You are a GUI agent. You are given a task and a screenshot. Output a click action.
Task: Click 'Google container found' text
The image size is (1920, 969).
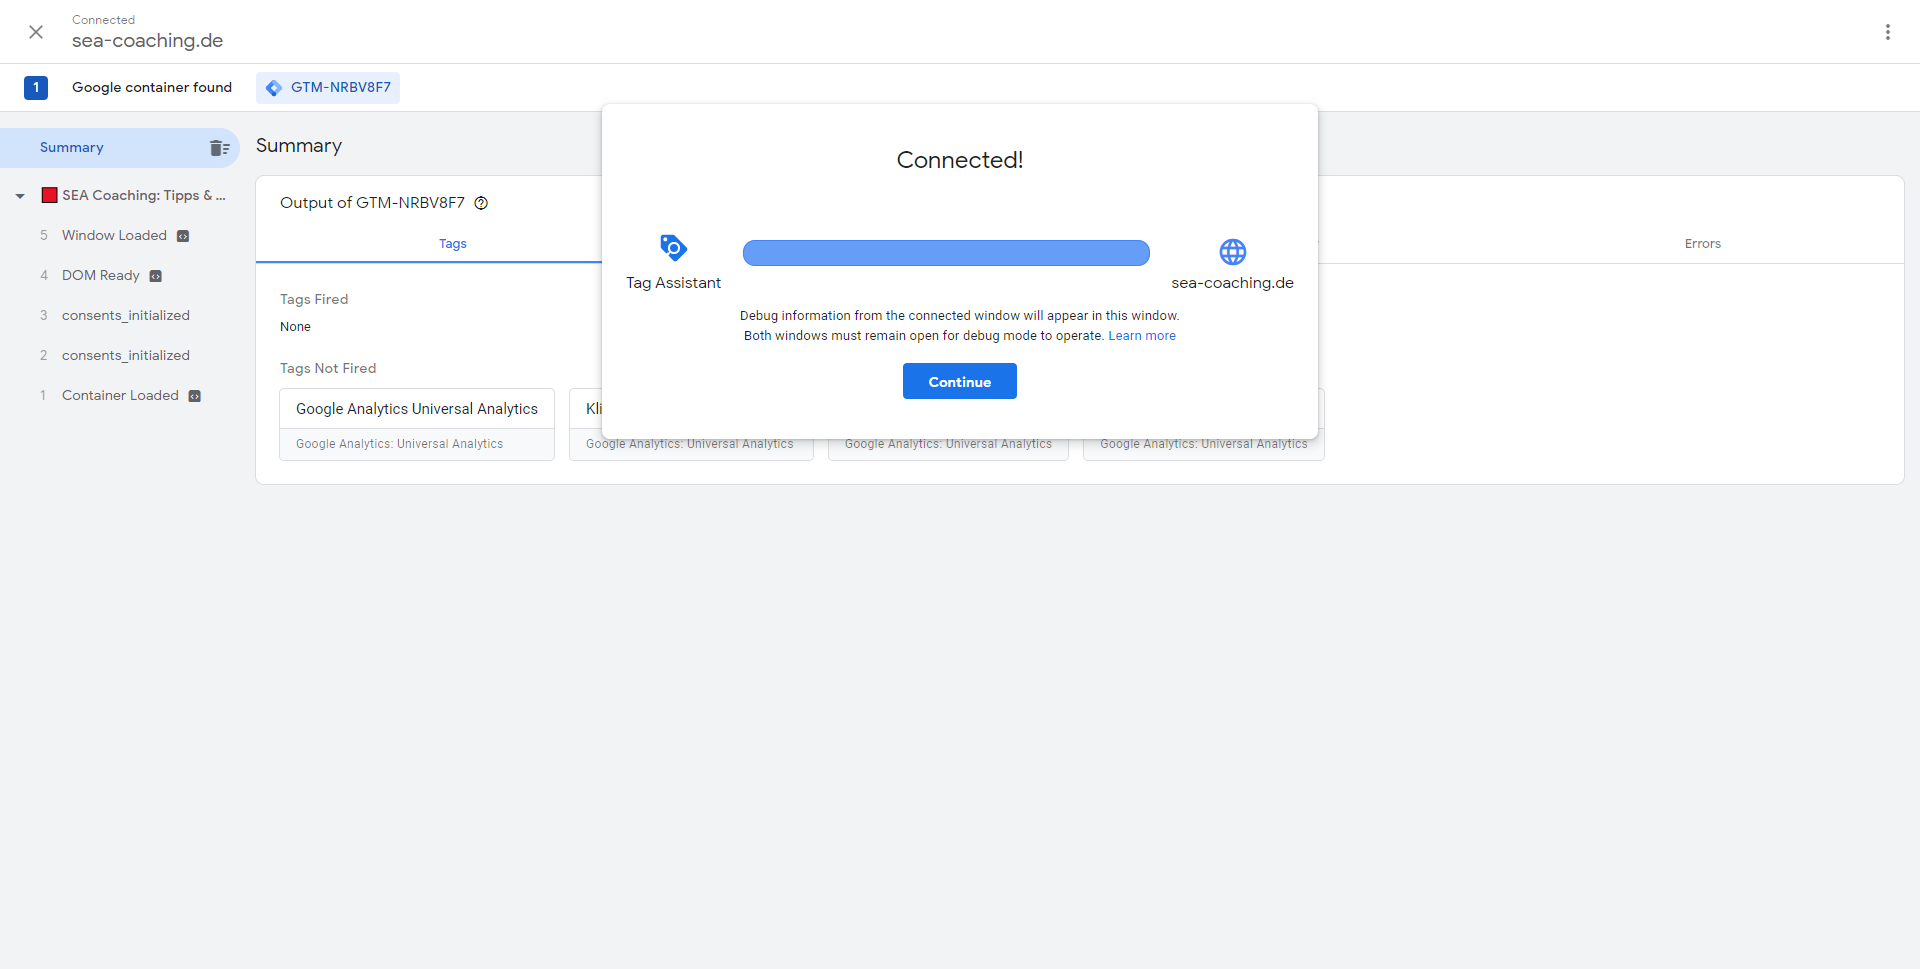[x=152, y=88]
